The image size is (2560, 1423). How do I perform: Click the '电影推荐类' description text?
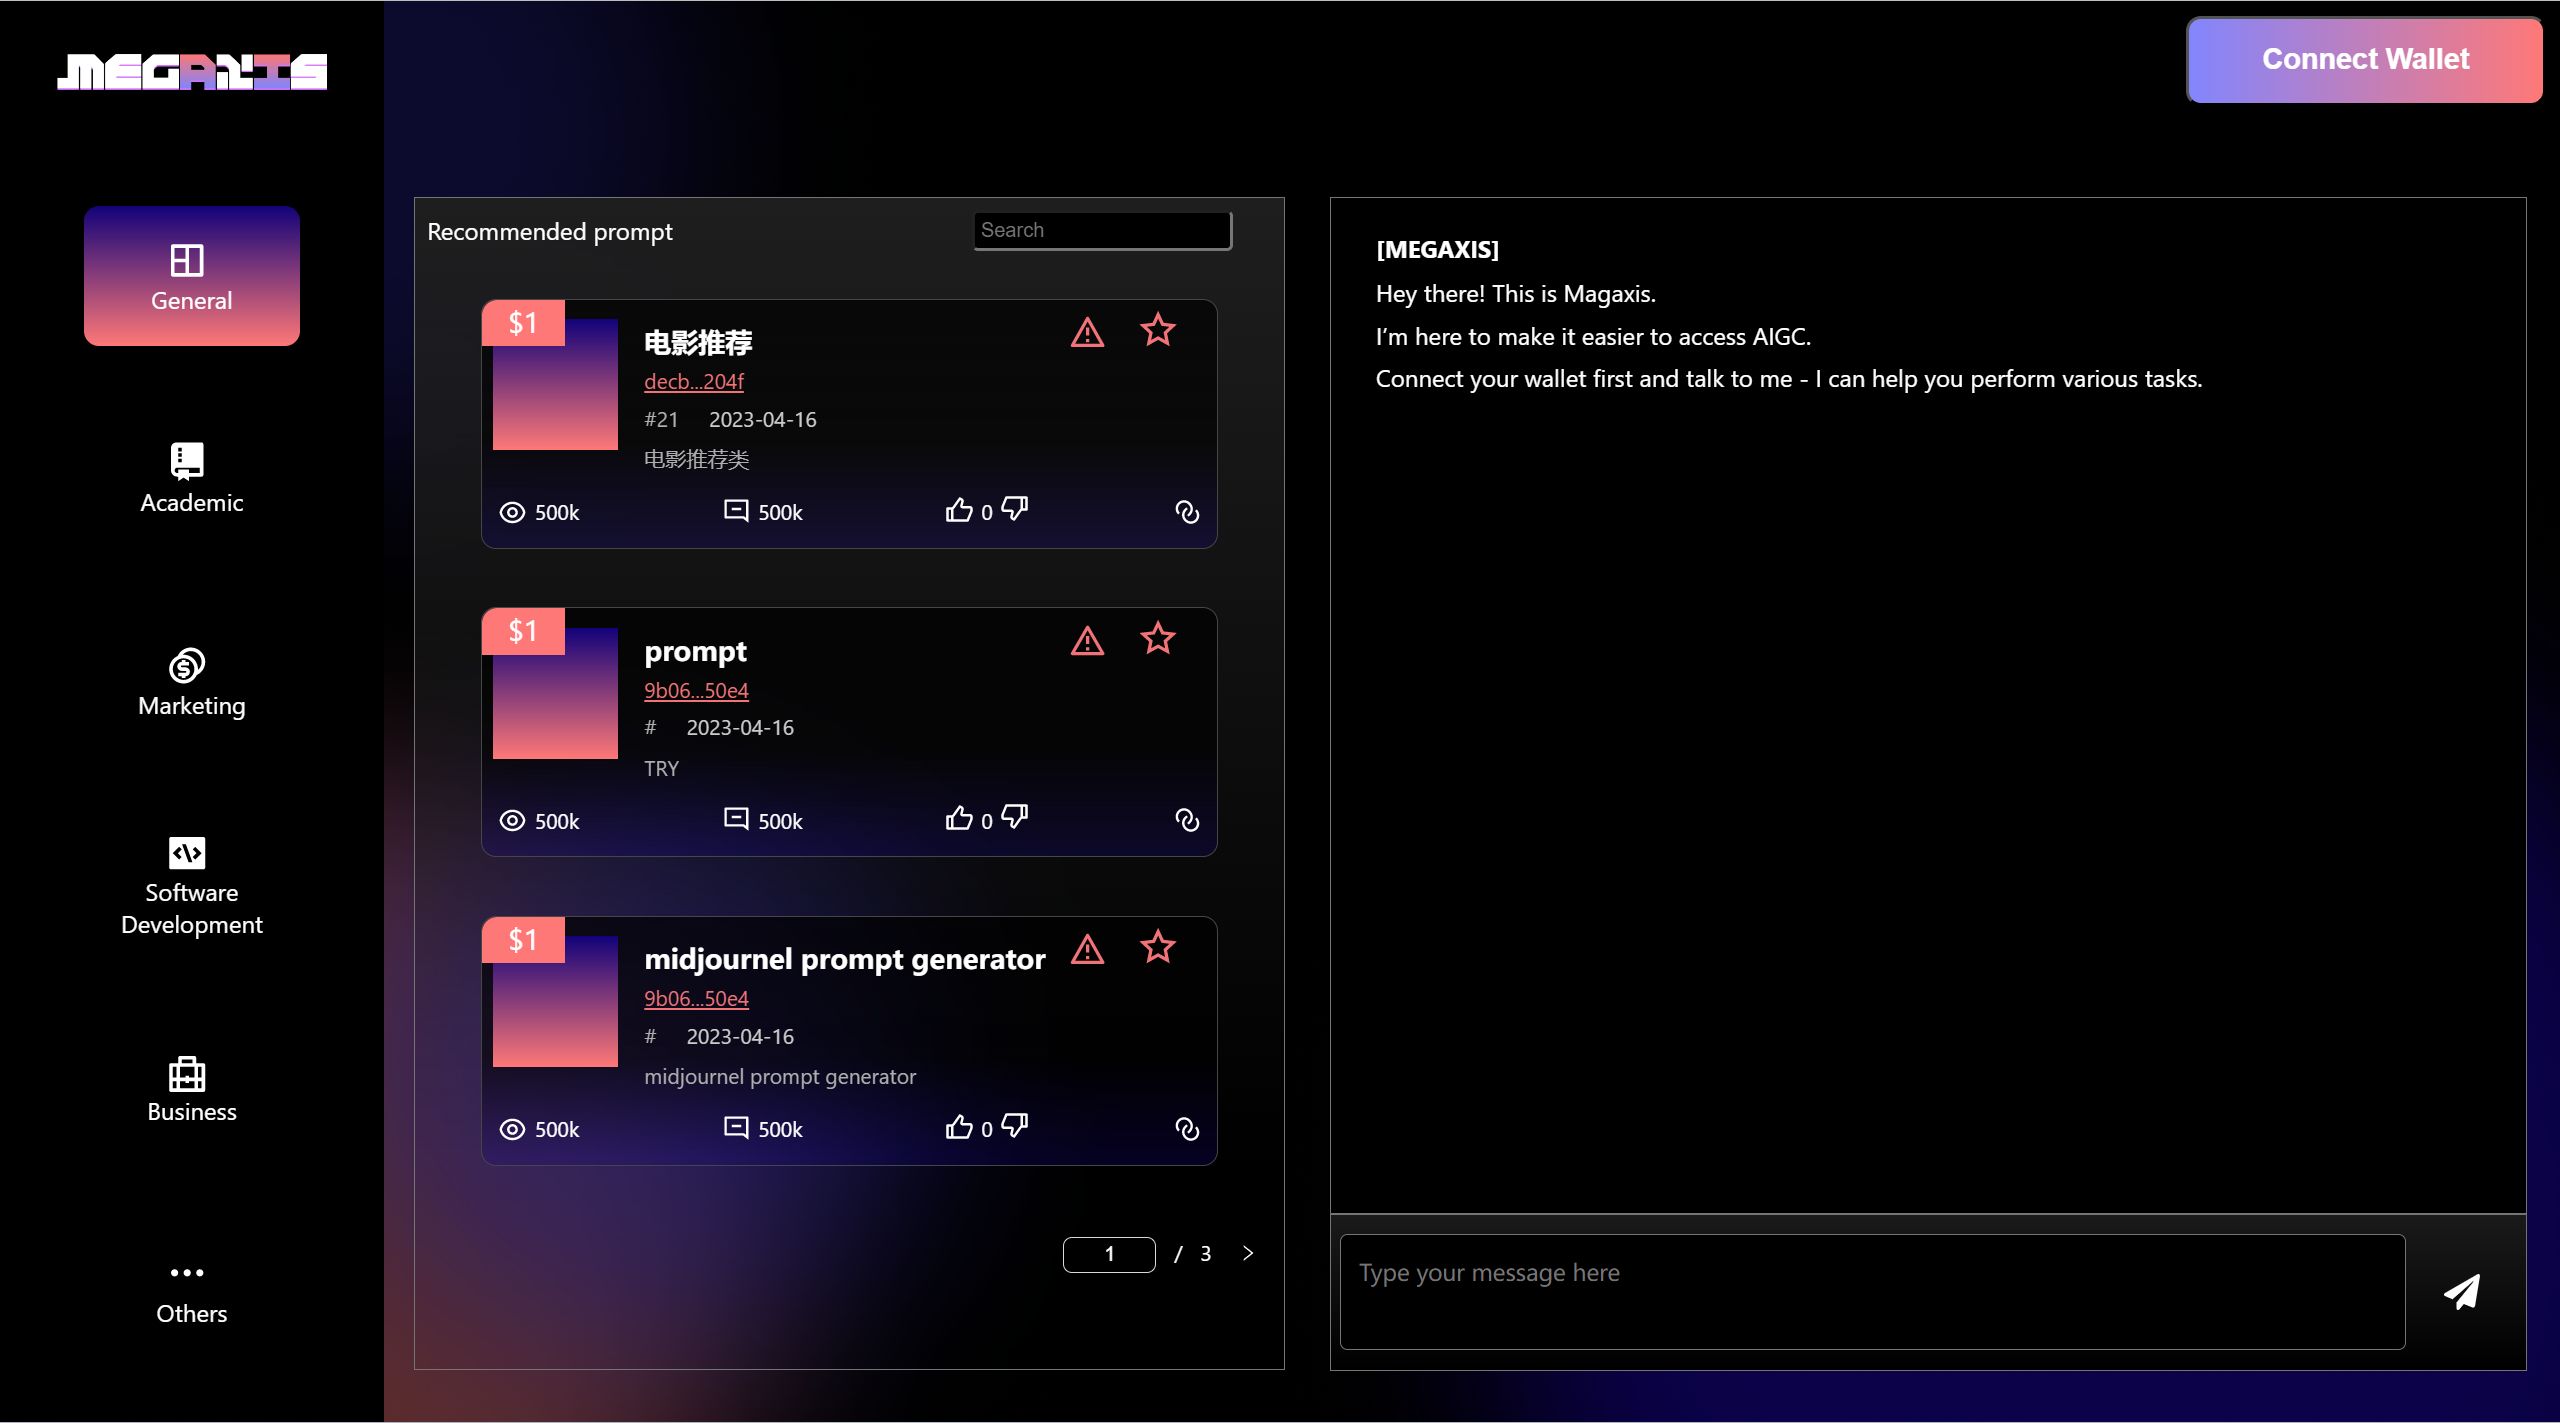[696, 459]
